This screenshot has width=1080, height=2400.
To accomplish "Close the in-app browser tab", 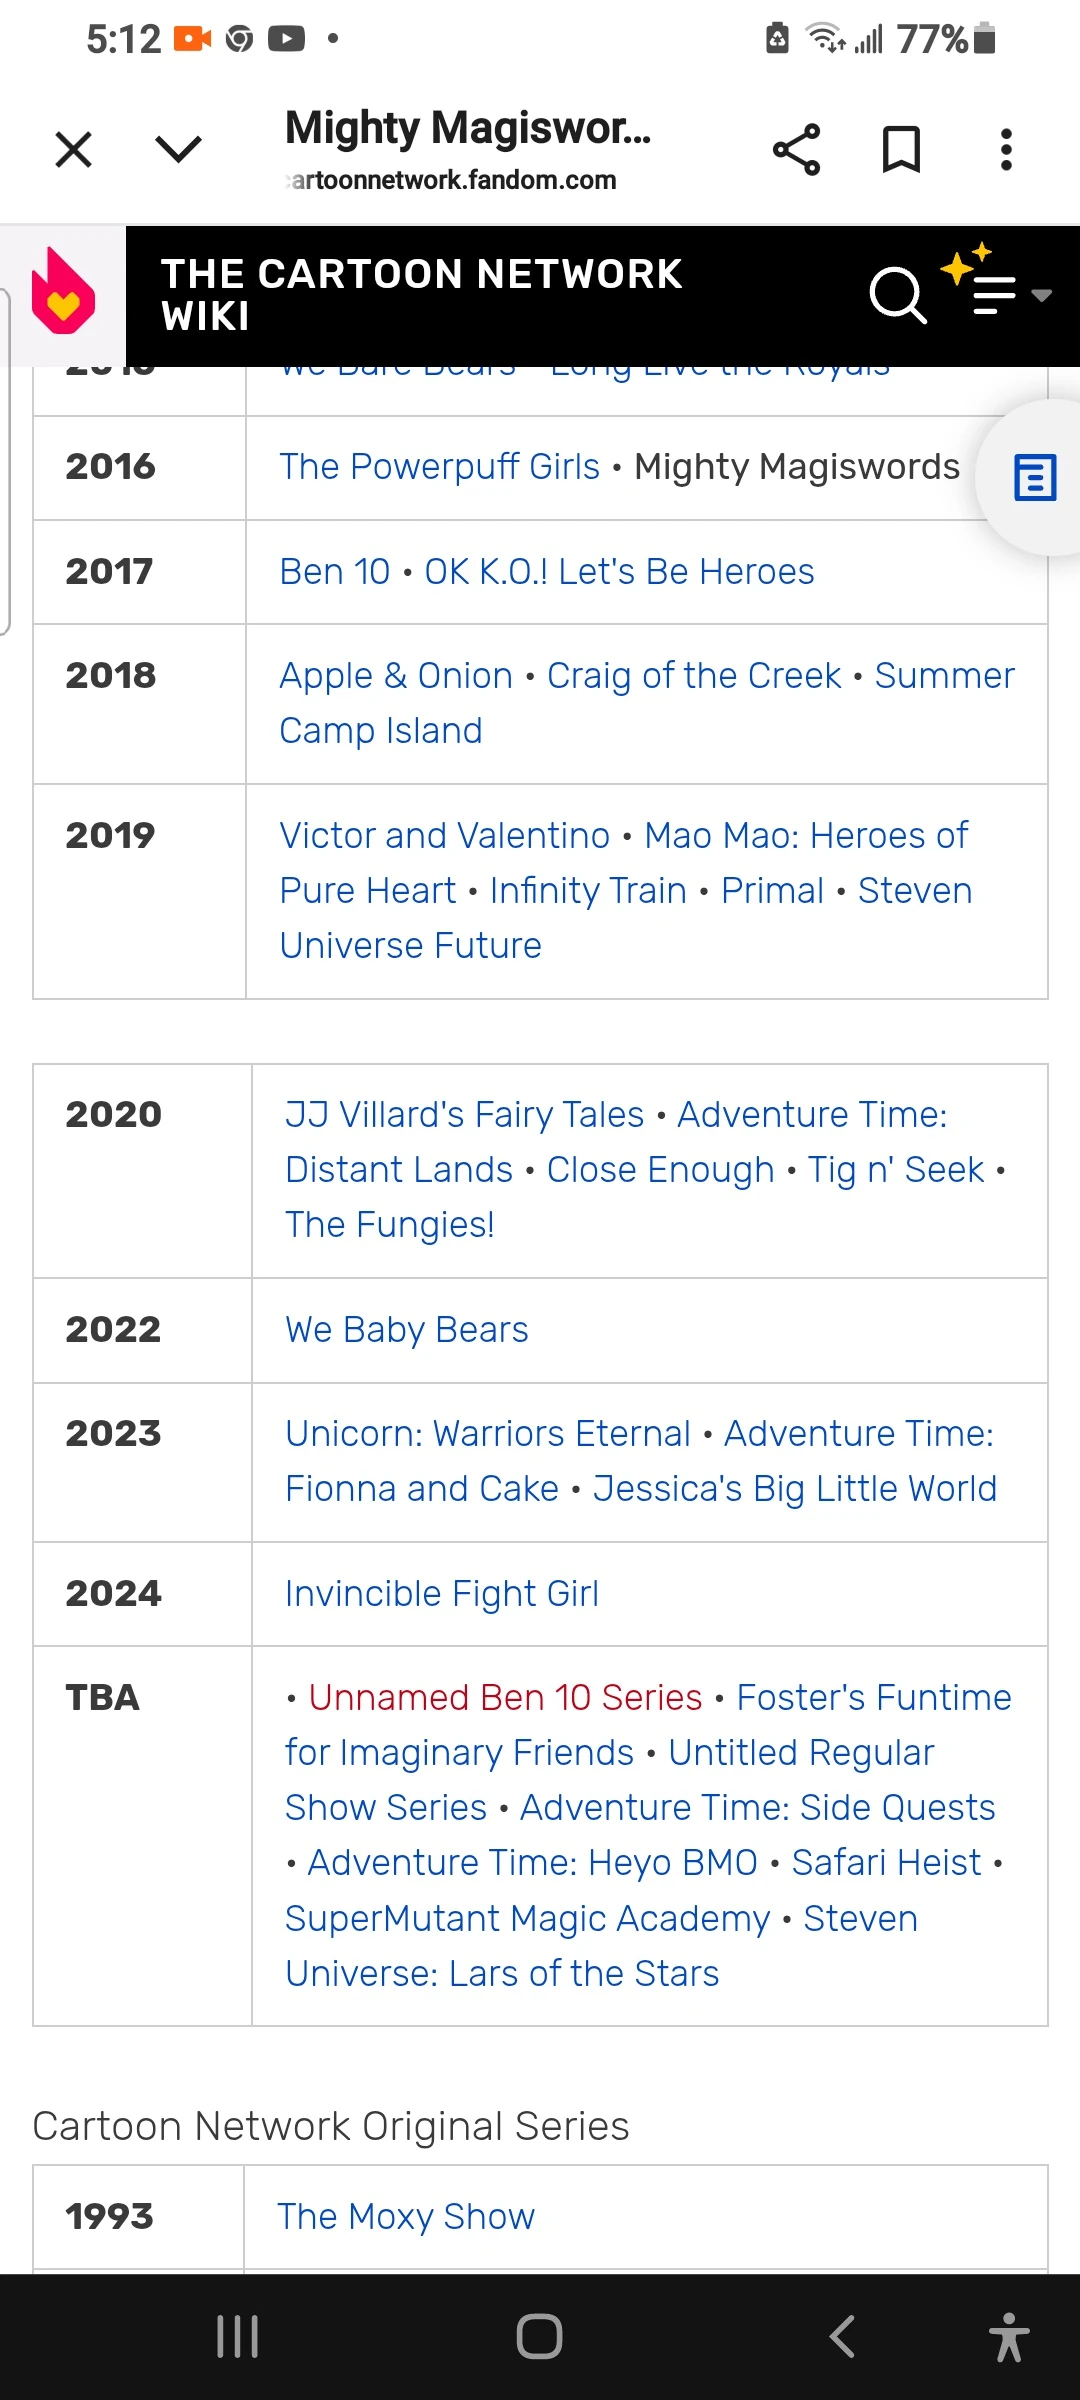I will click(73, 150).
